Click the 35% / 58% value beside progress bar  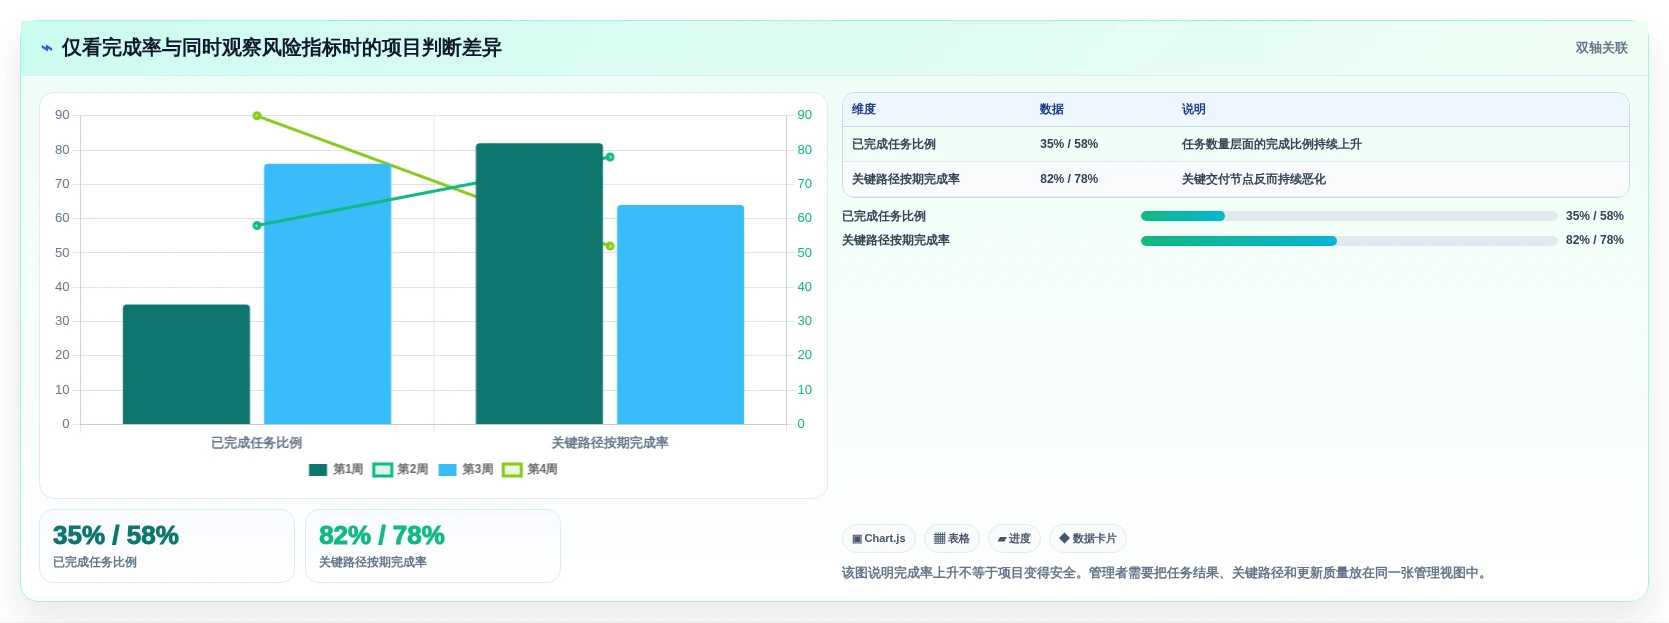tap(1595, 216)
